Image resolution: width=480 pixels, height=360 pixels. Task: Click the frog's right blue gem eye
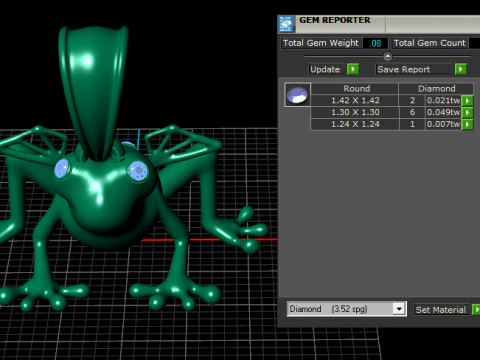coord(138,171)
